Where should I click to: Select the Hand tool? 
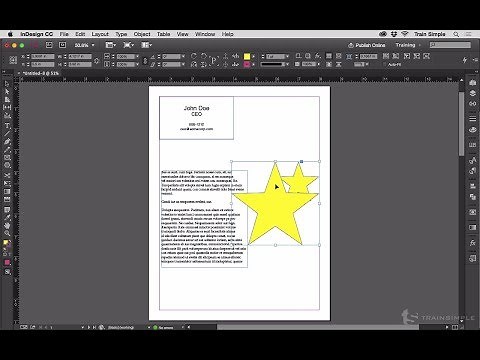[x=7, y=226]
